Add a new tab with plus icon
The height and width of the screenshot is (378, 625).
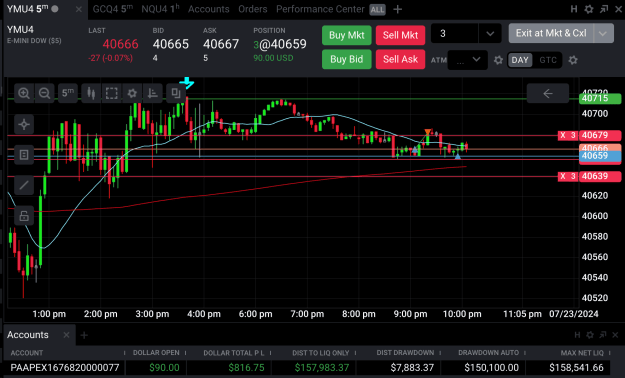click(x=397, y=9)
